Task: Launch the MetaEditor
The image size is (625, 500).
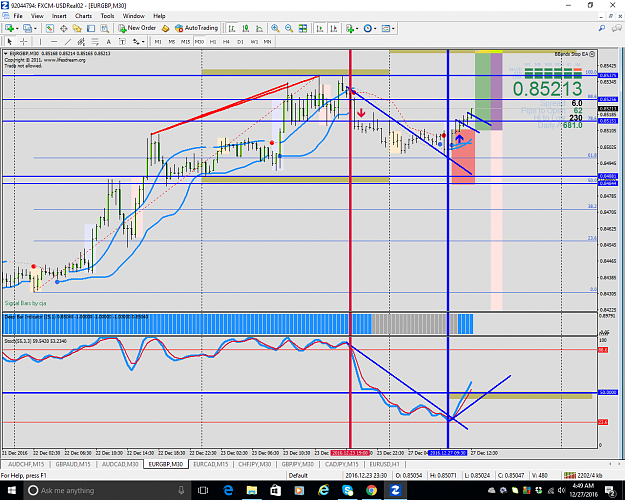Action: point(165,28)
